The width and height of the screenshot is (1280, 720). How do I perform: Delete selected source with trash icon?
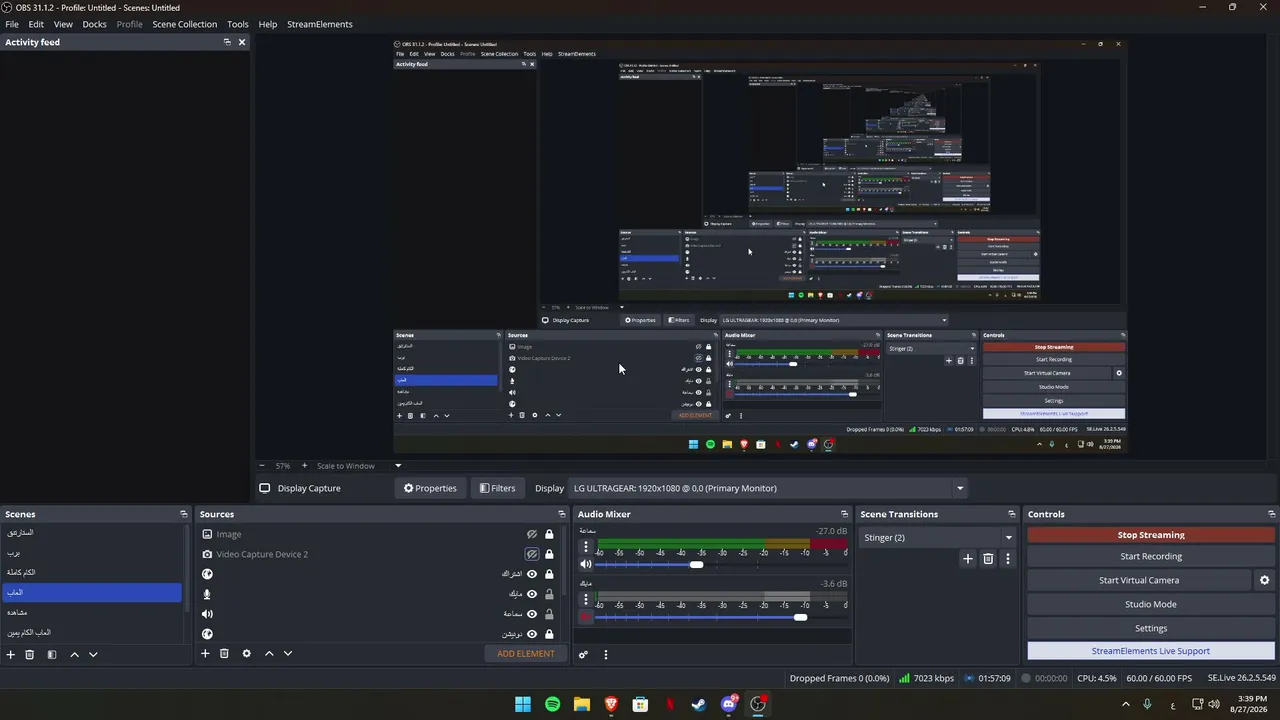coord(224,654)
